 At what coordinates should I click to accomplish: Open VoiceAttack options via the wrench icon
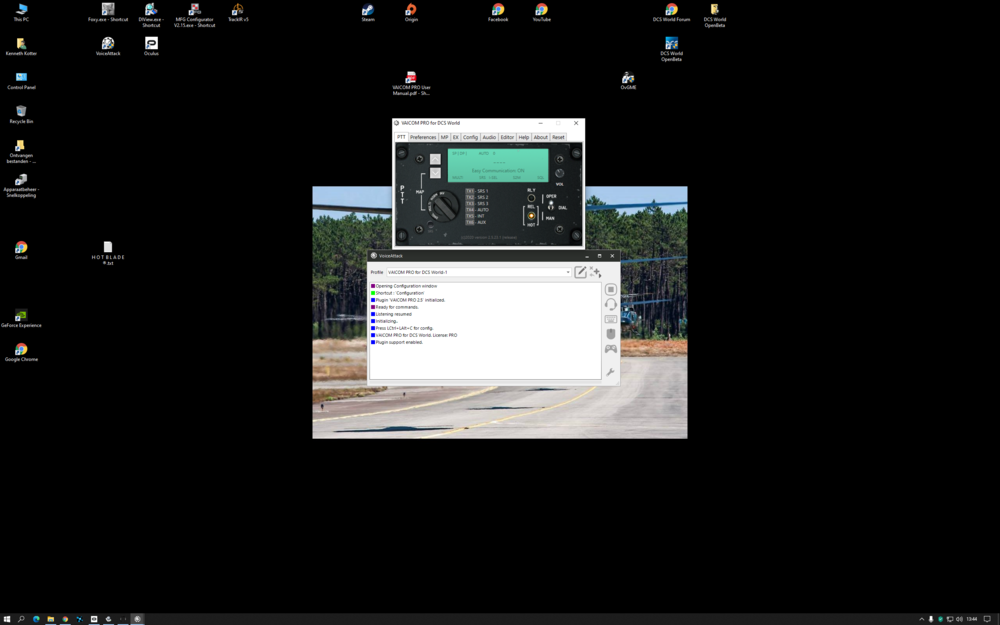[610, 372]
